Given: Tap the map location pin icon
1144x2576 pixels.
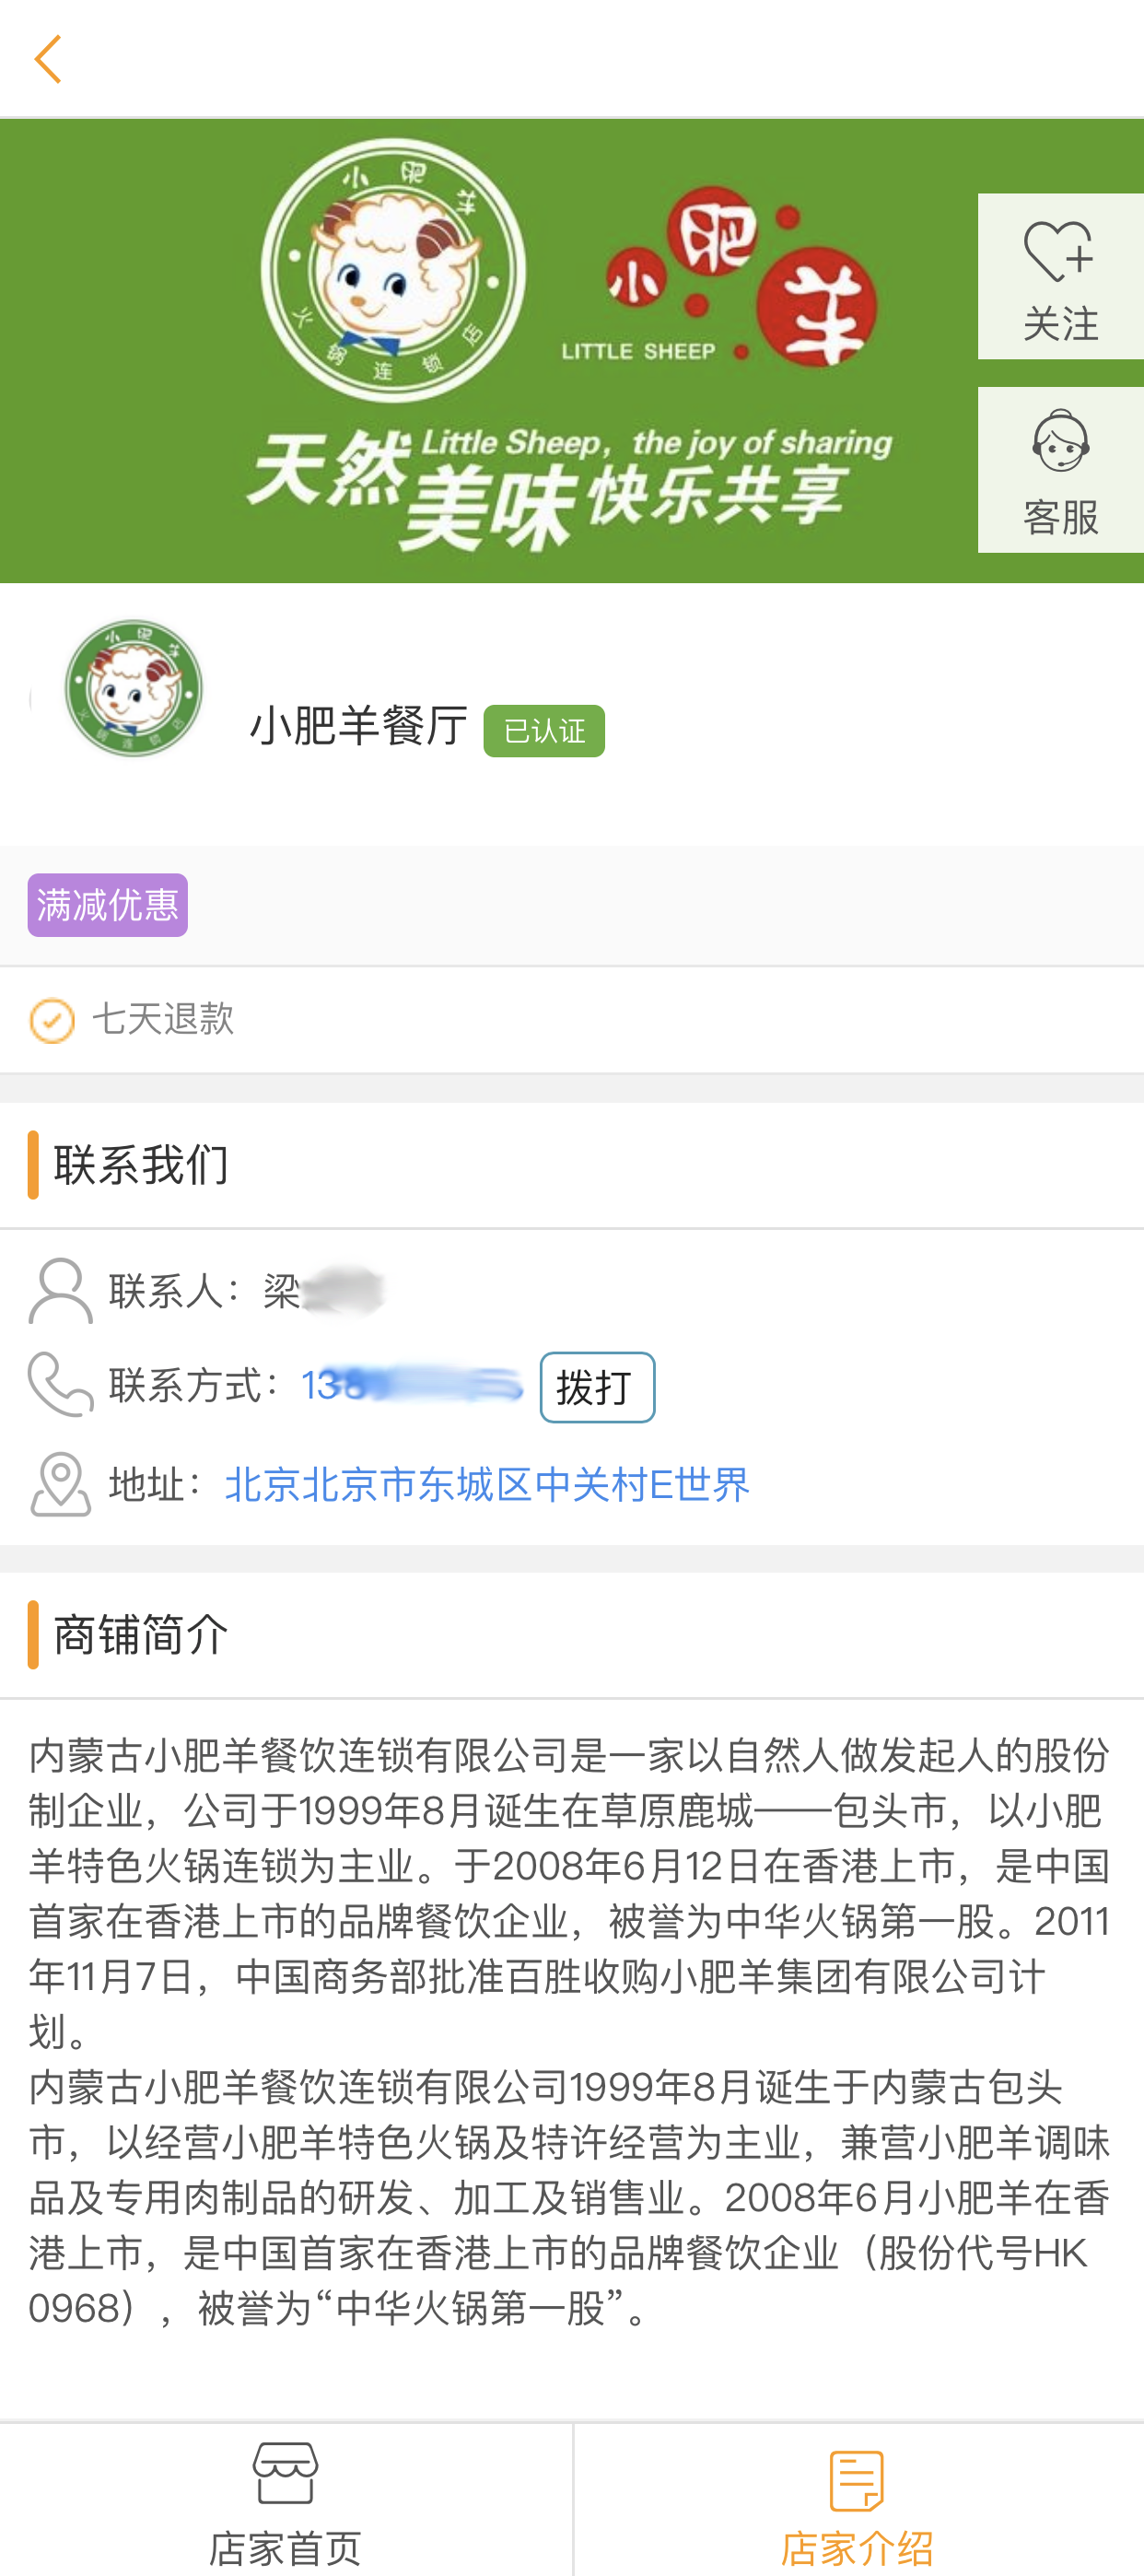Looking at the screenshot, I should point(60,1484).
